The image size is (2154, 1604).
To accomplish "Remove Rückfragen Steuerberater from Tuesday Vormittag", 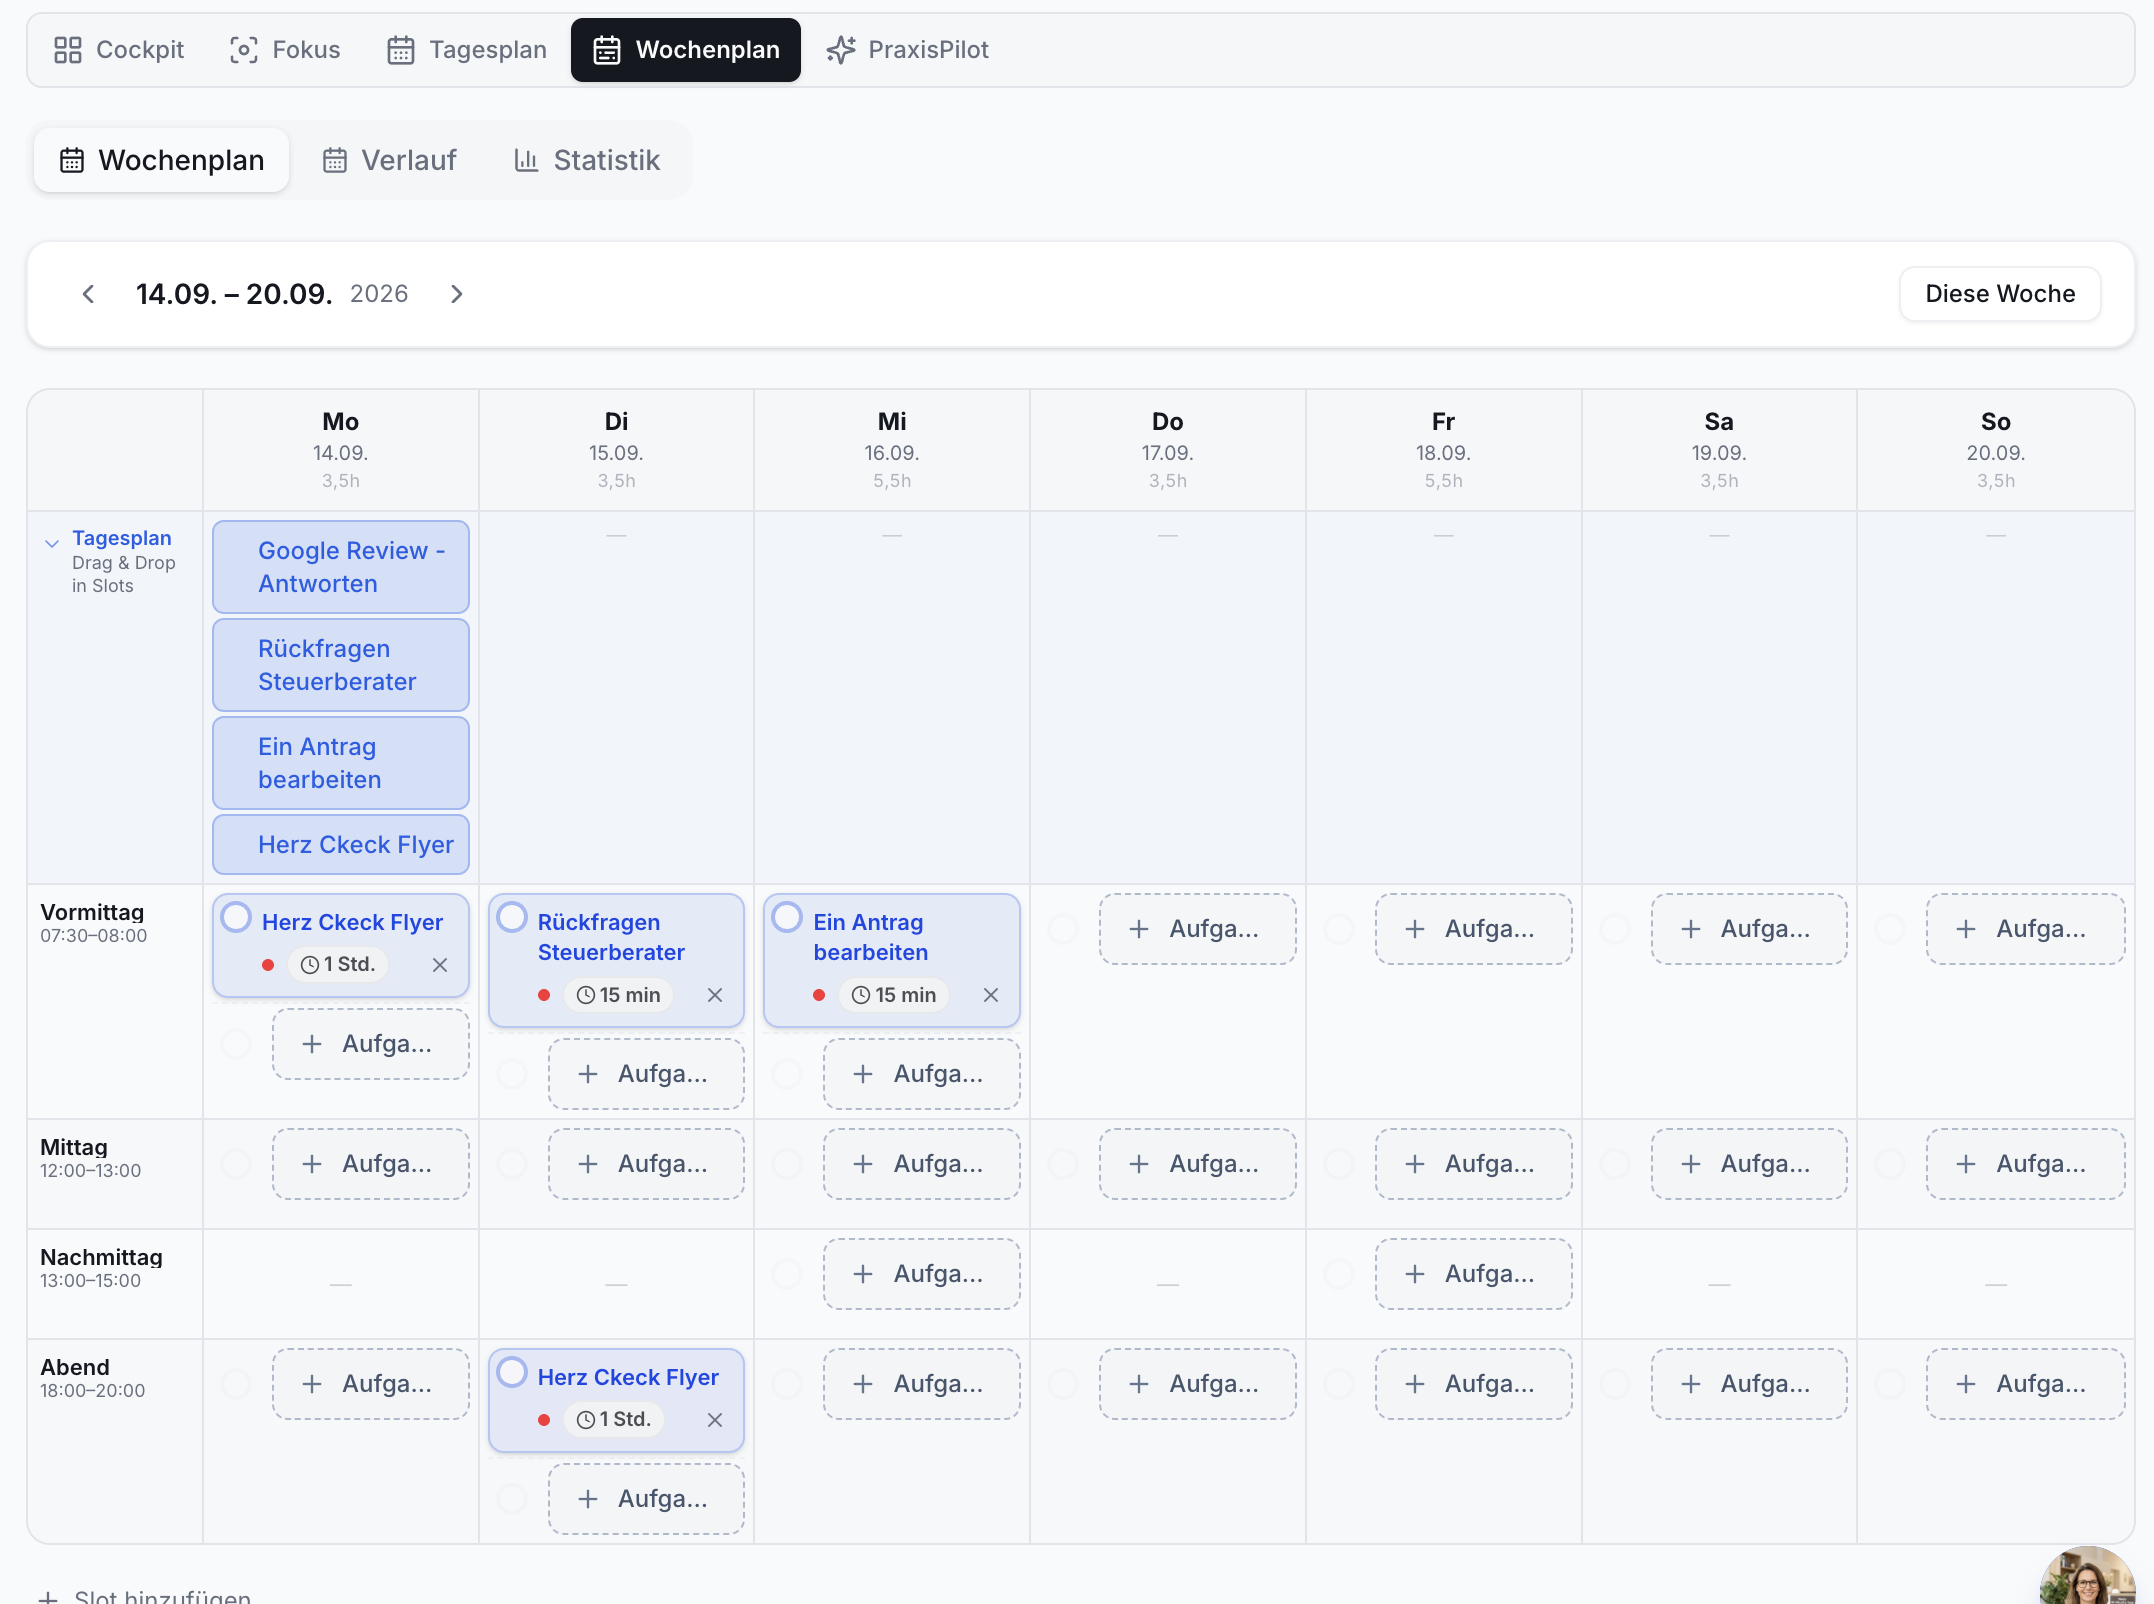I will pyautogui.click(x=715, y=995).
